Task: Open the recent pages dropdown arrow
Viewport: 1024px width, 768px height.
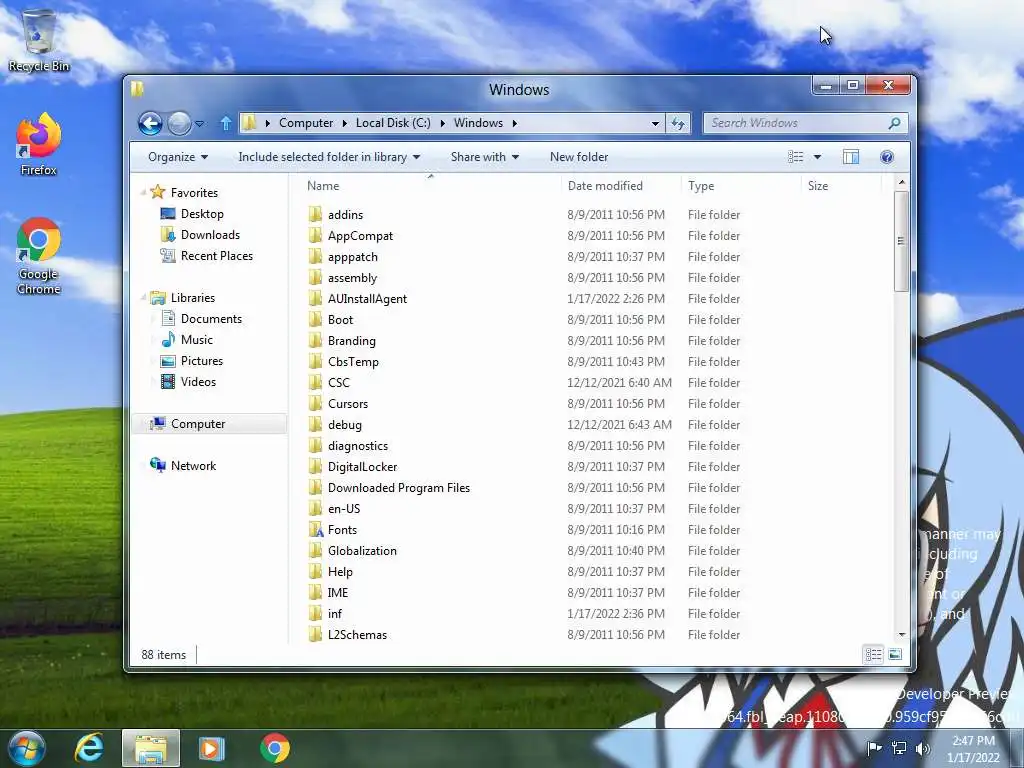Action: [200, 123]
